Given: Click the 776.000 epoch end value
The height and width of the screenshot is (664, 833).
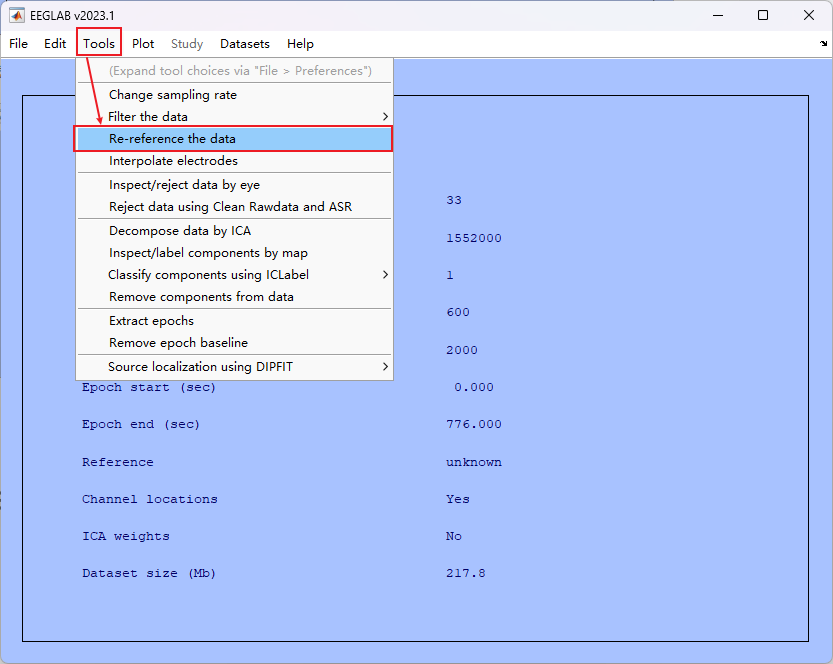Looking at the screenshot, I should tap(474, 424).
